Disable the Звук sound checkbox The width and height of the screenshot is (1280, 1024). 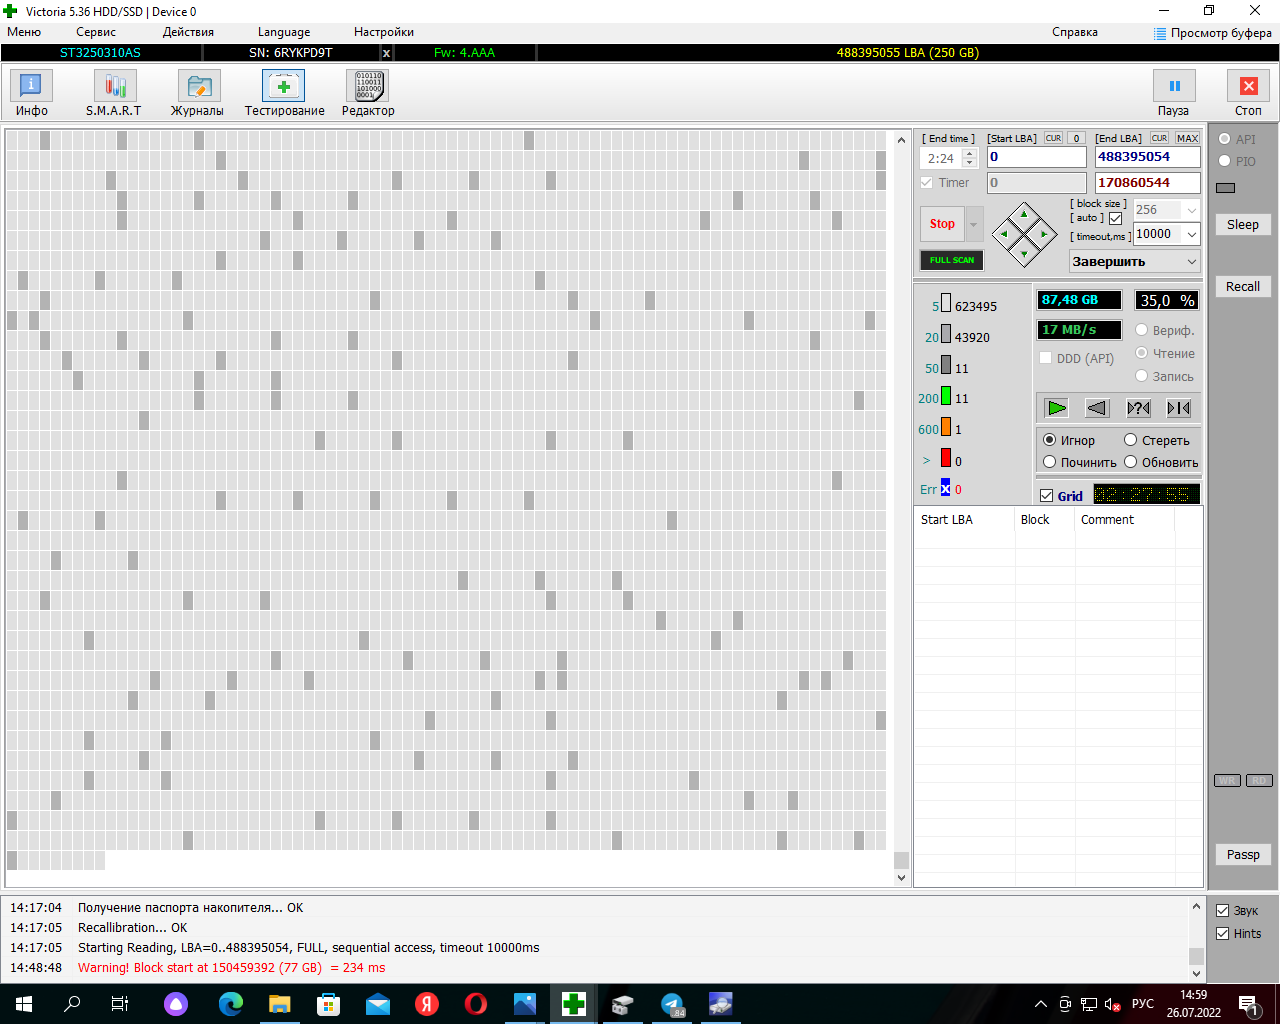pyautogui.click(x=1222, y=910)
